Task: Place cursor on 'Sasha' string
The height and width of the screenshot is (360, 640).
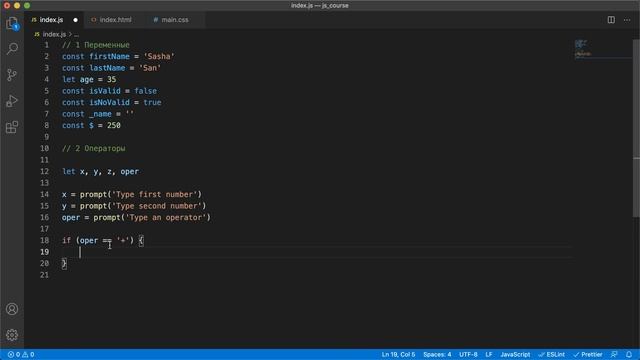Action: pos(159,56)
